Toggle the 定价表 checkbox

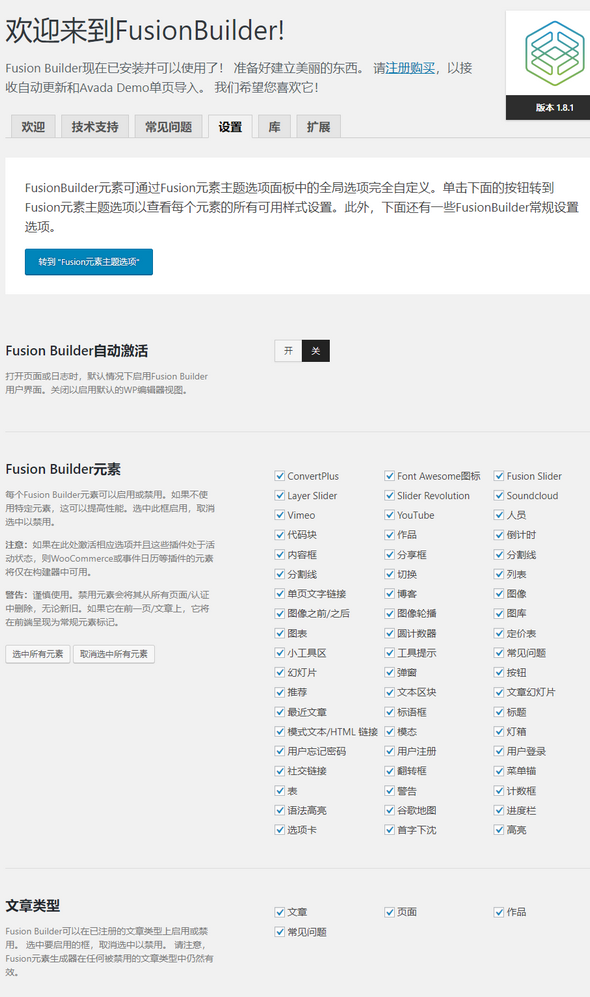(x=499, y=633)
